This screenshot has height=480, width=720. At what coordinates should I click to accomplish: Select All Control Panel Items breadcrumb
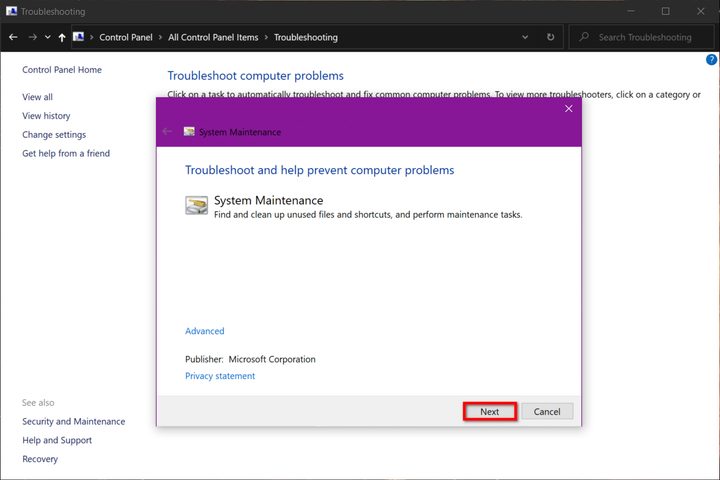point(213,37)
